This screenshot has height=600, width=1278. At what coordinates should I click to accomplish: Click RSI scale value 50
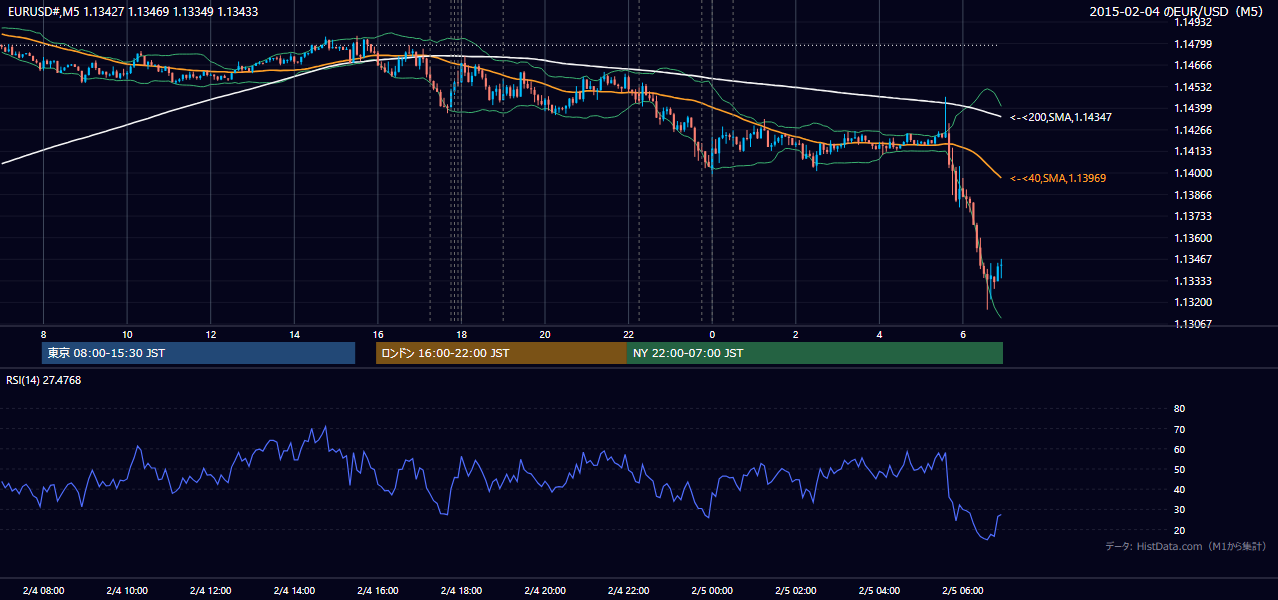1179,469
